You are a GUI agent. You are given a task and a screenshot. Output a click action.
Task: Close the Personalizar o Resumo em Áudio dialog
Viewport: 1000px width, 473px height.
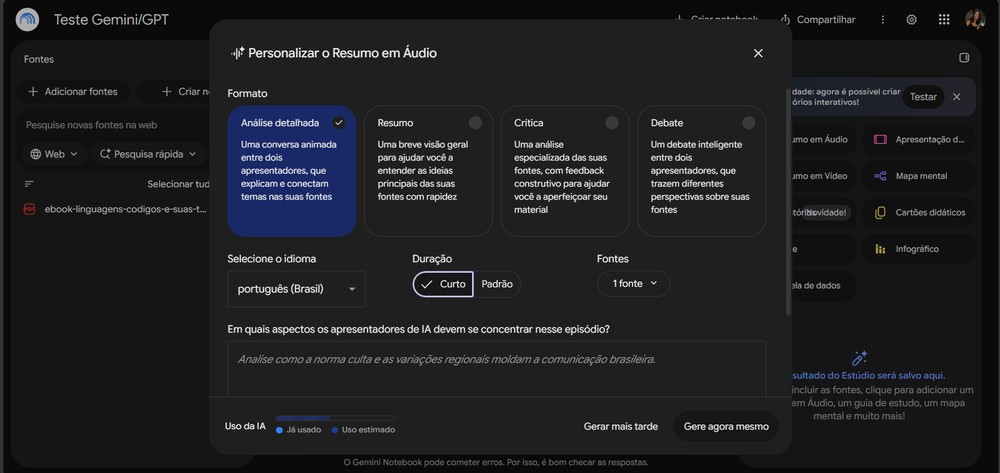coord(758,54)
